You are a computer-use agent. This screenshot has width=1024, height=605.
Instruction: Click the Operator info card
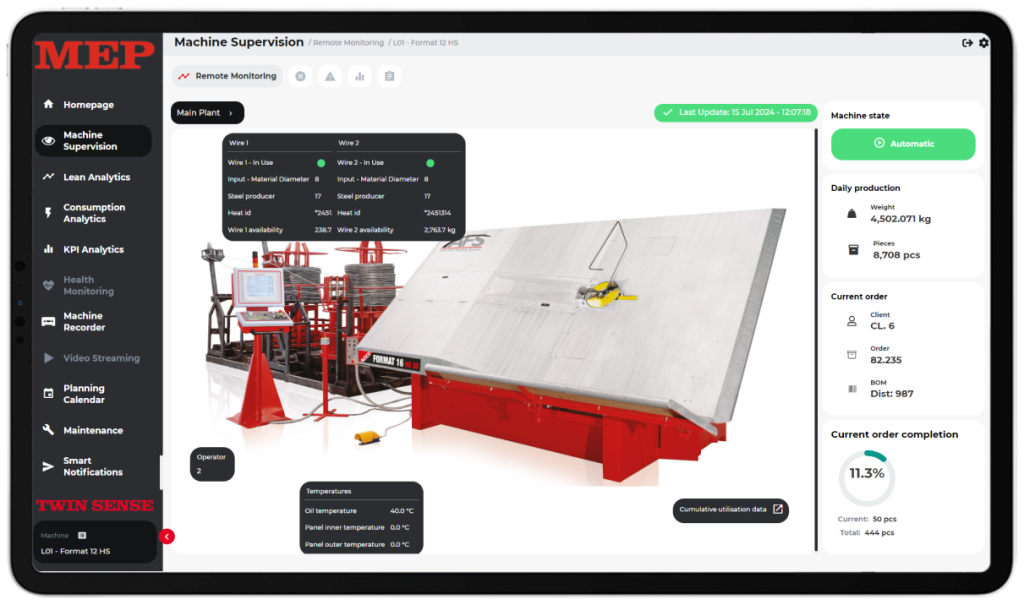[x=212, y=464]
